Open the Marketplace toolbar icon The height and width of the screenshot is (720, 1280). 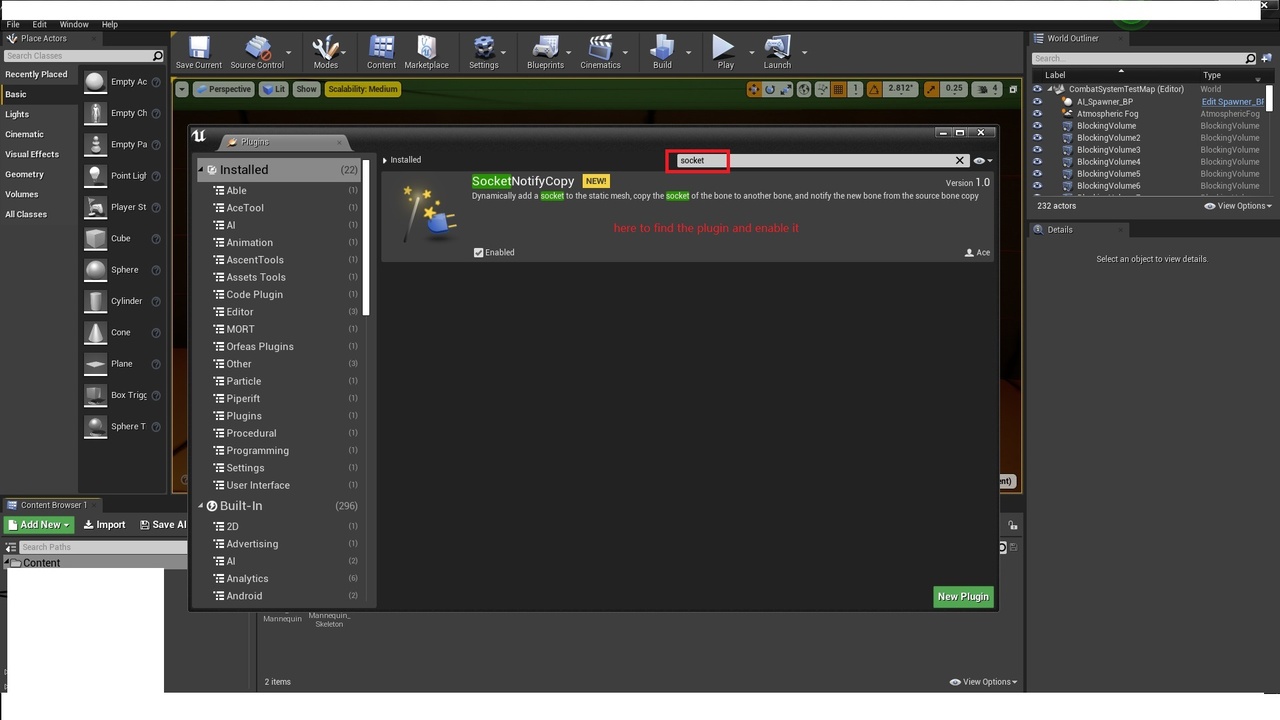(x=426, y=48)
